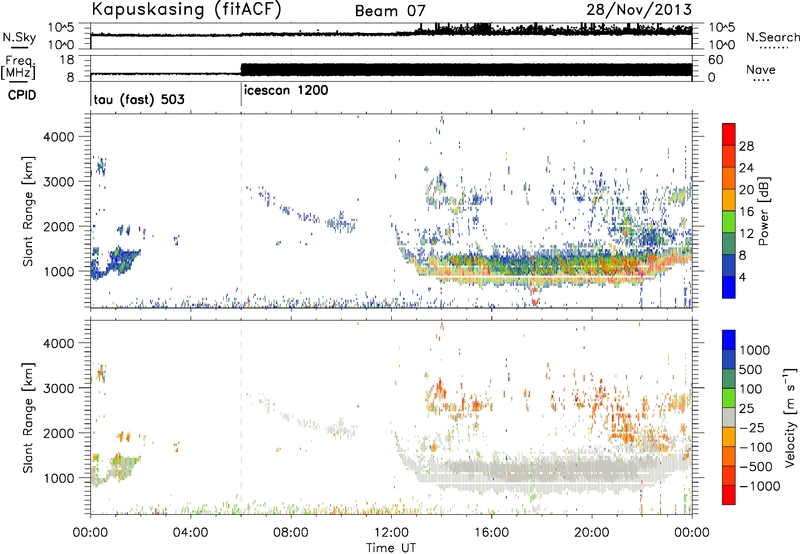
Task: Pick the light green segment of power colorbar
Action: [729, 222]
